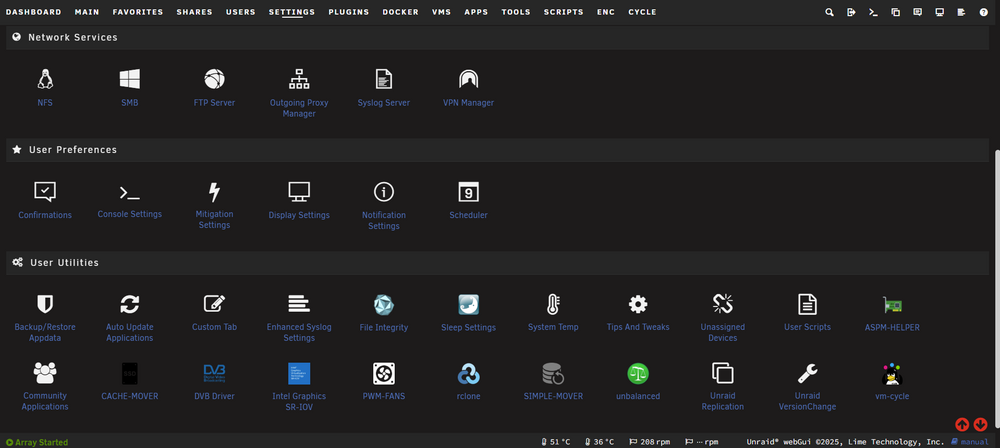Open Sleep Settings
This screenshot has width=1000, height=448.
click(468, 313)
